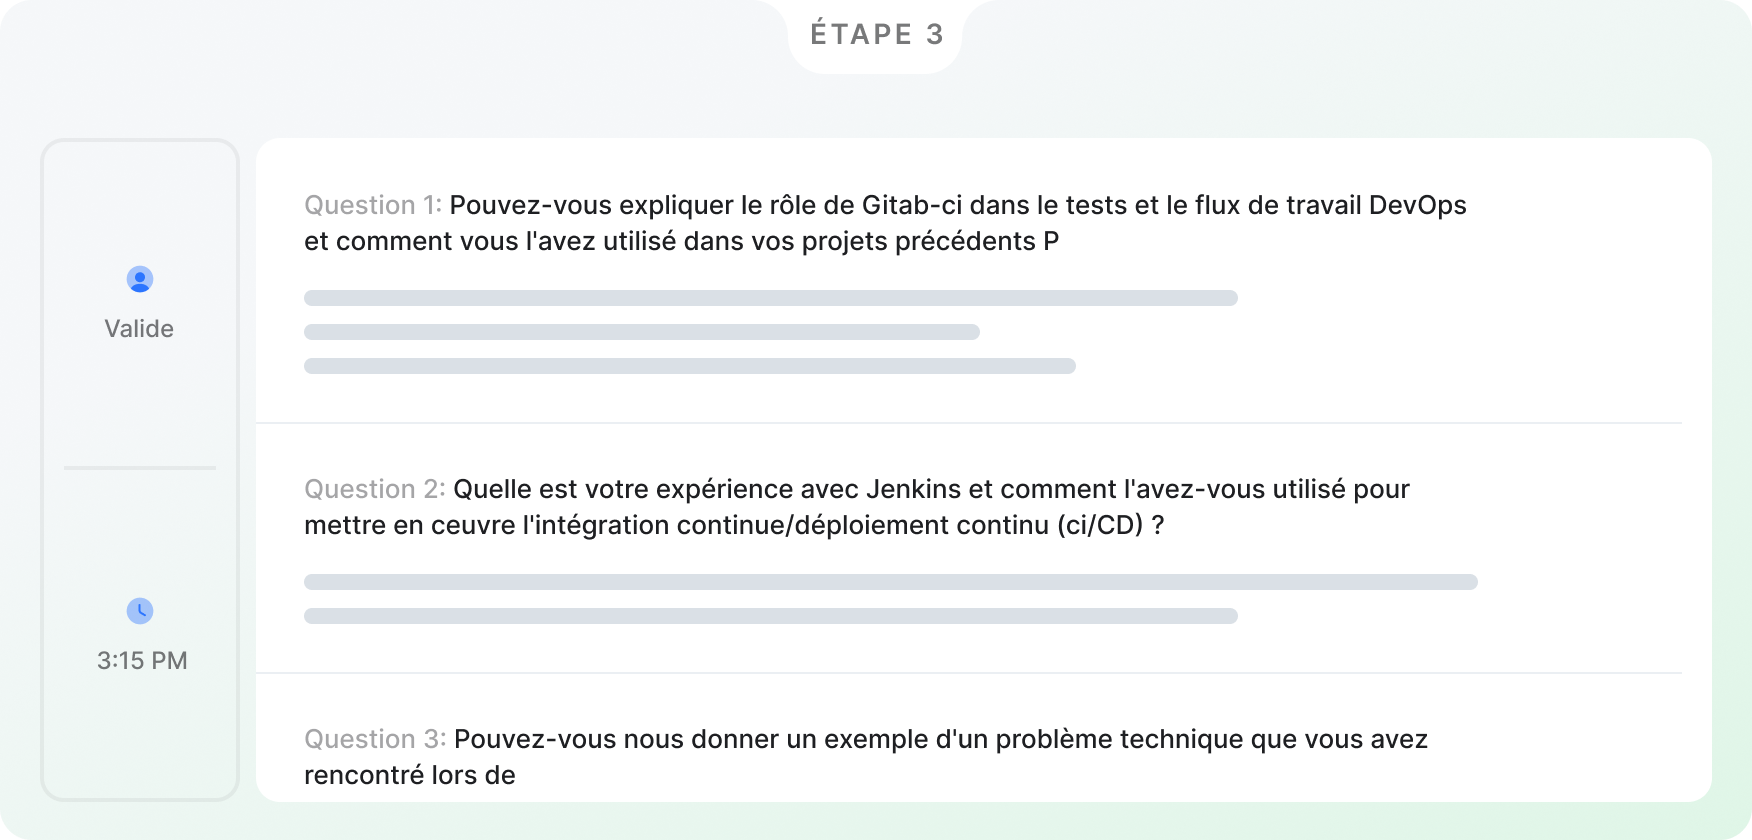
Task: Click second placeholder answer line under Question 2
Action: tap(771, 616)
